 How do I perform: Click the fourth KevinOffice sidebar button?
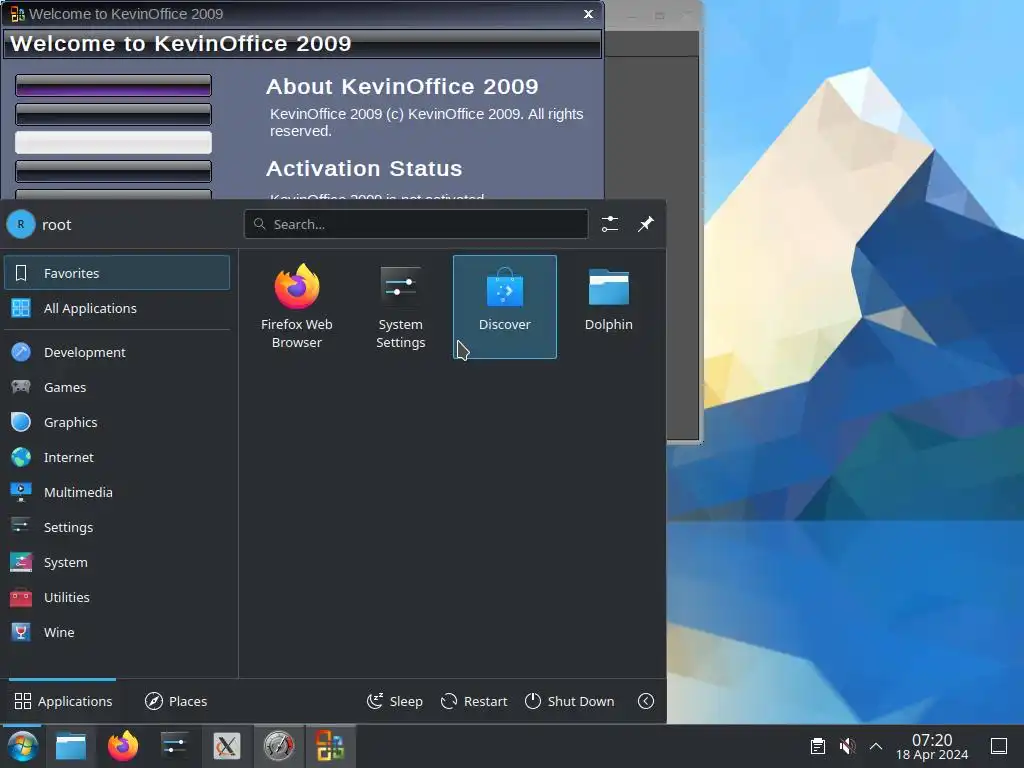tap(114, 171)
